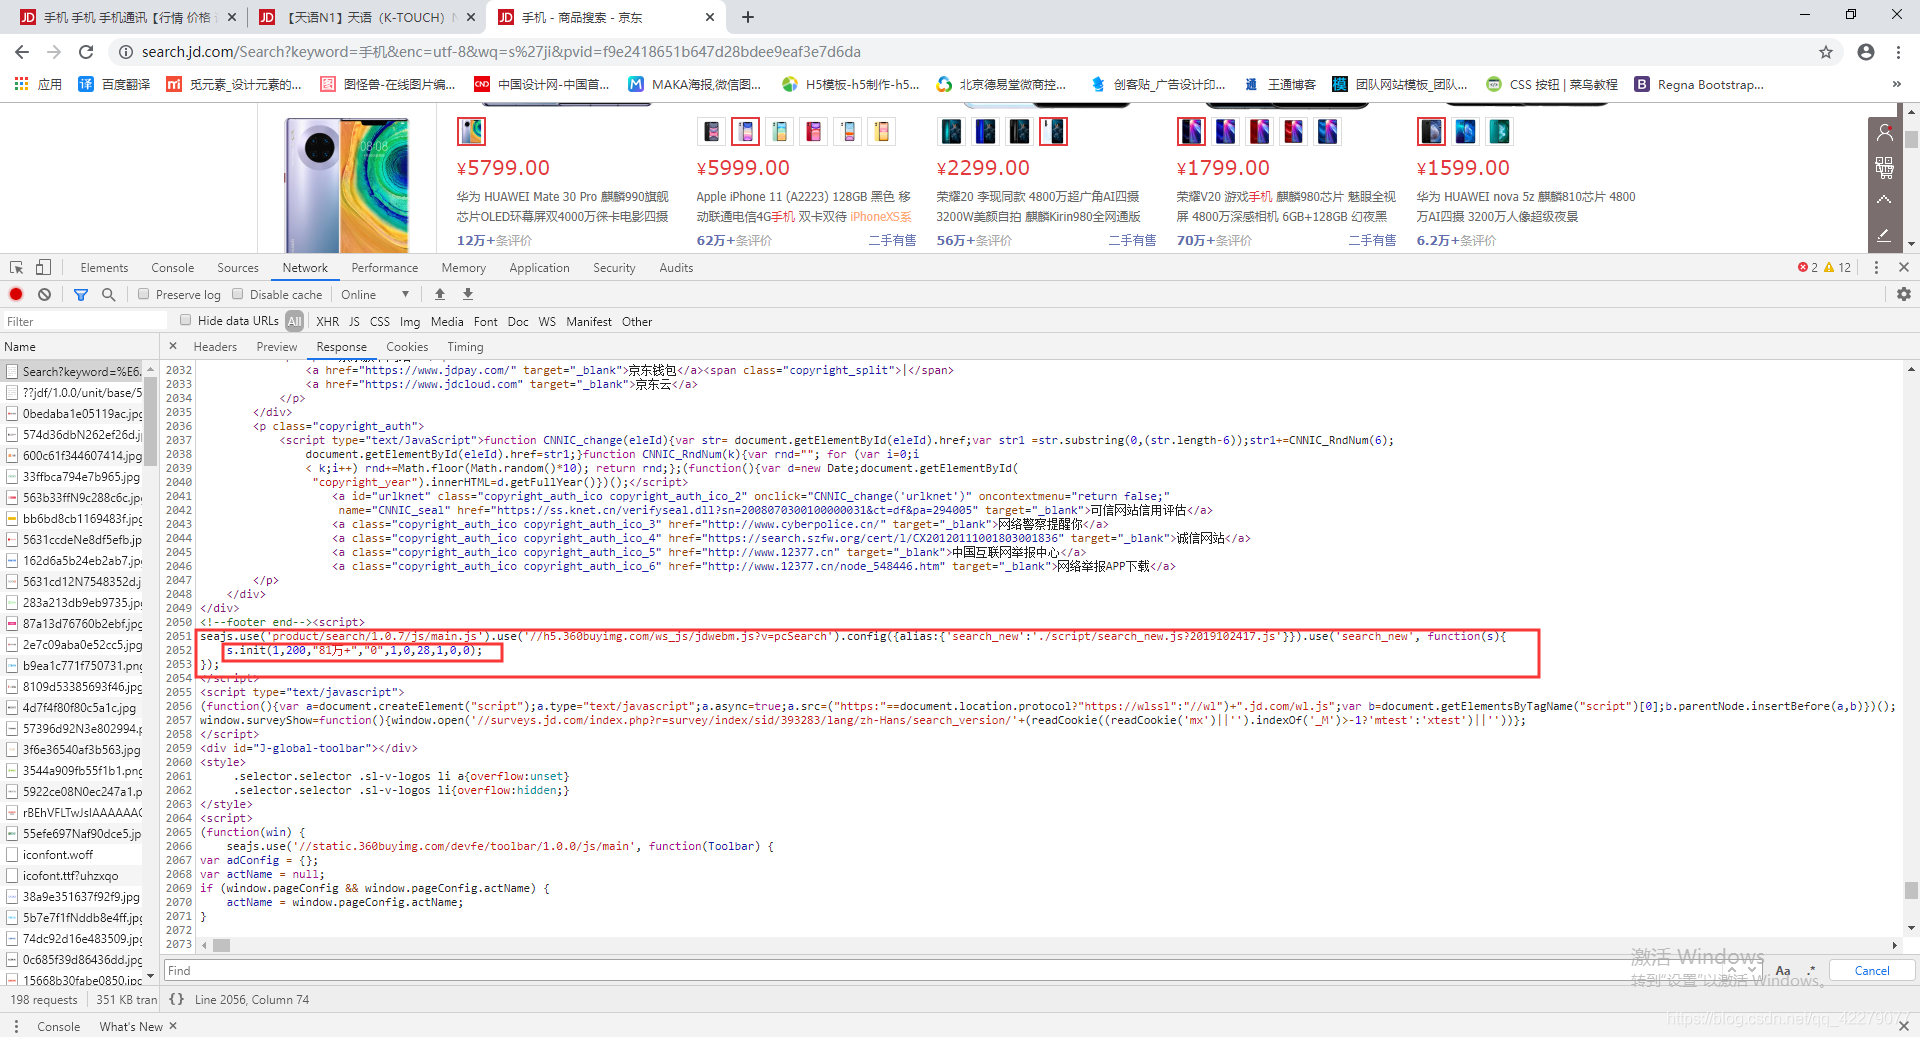Toggle the network filter funnel icon
The image size is (1920, 1037).
tap(81, 294)
